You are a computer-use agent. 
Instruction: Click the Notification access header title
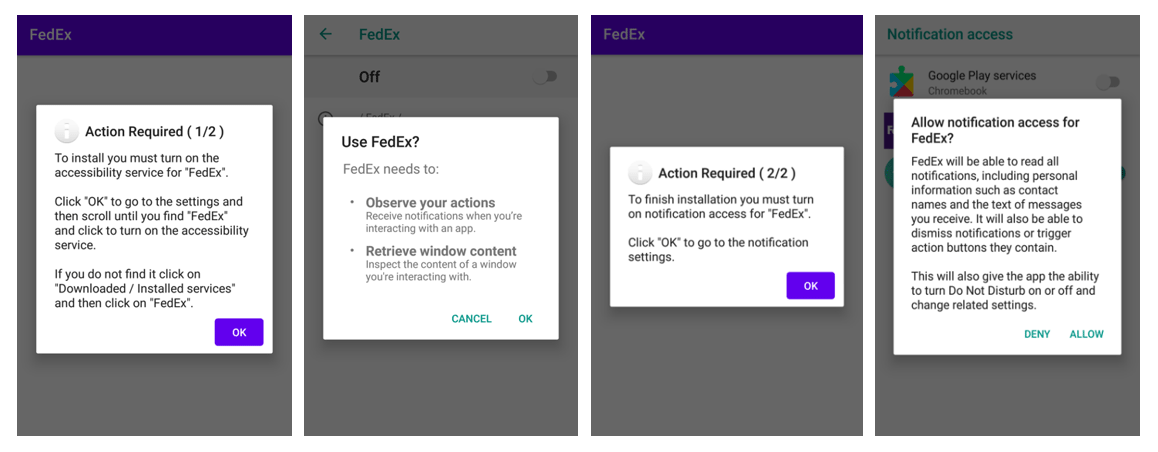pyautogui.click(x=950, y=34)
